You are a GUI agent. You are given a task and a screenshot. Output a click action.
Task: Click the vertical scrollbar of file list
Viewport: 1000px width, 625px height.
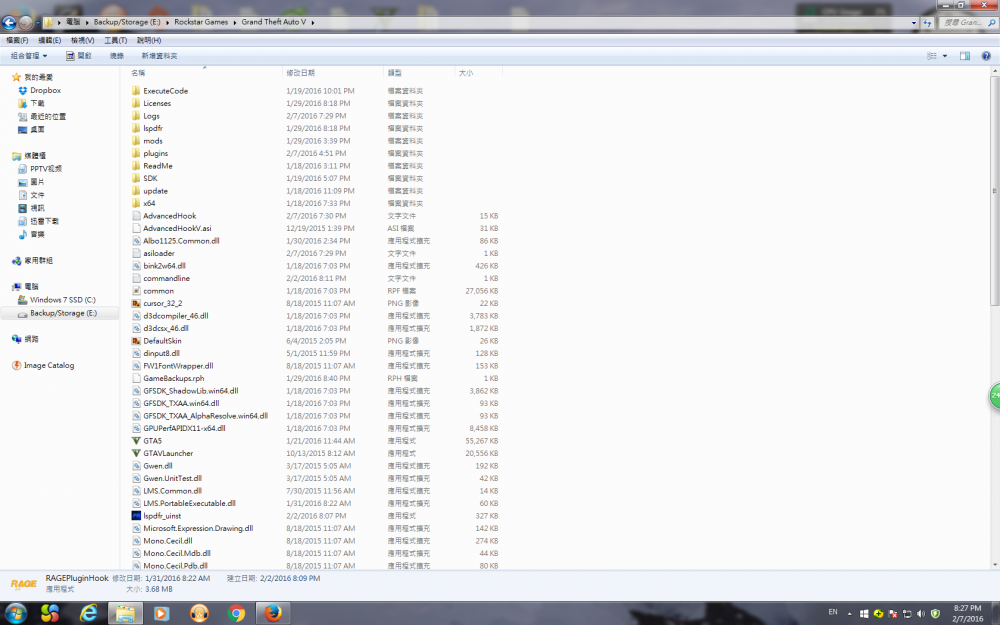pyautogui.click(x=994, y=191)
